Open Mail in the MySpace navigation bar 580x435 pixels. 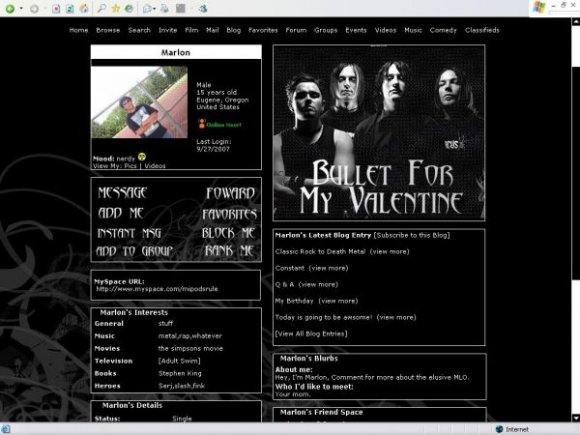tap(212, 30)
